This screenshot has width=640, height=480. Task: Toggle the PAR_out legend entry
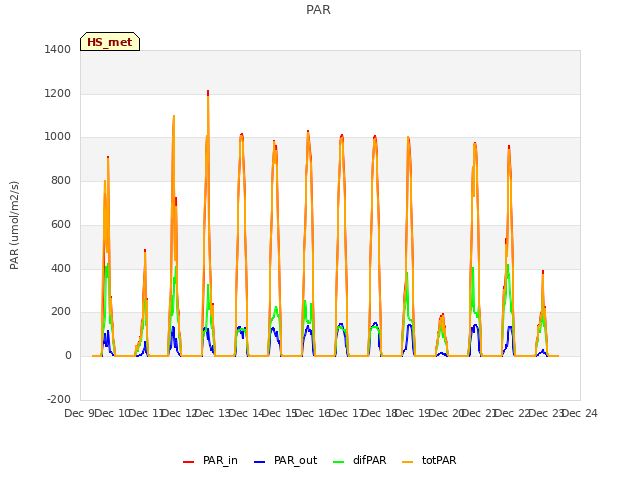coord(285,460)
